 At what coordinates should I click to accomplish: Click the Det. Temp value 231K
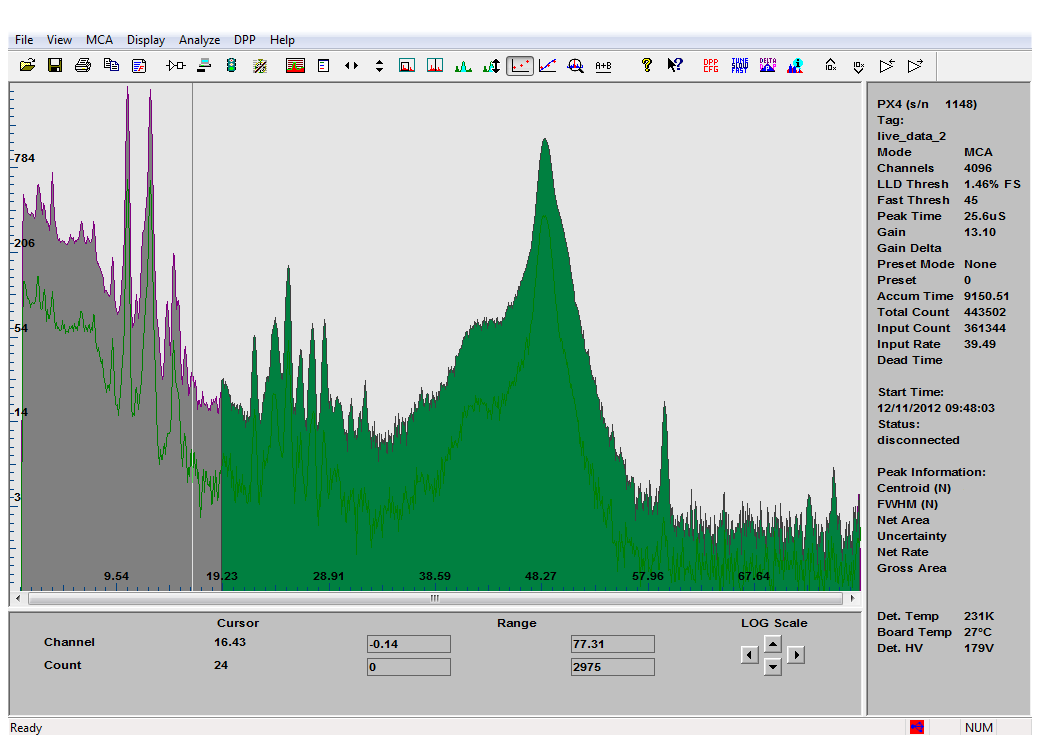click(979, 616)
